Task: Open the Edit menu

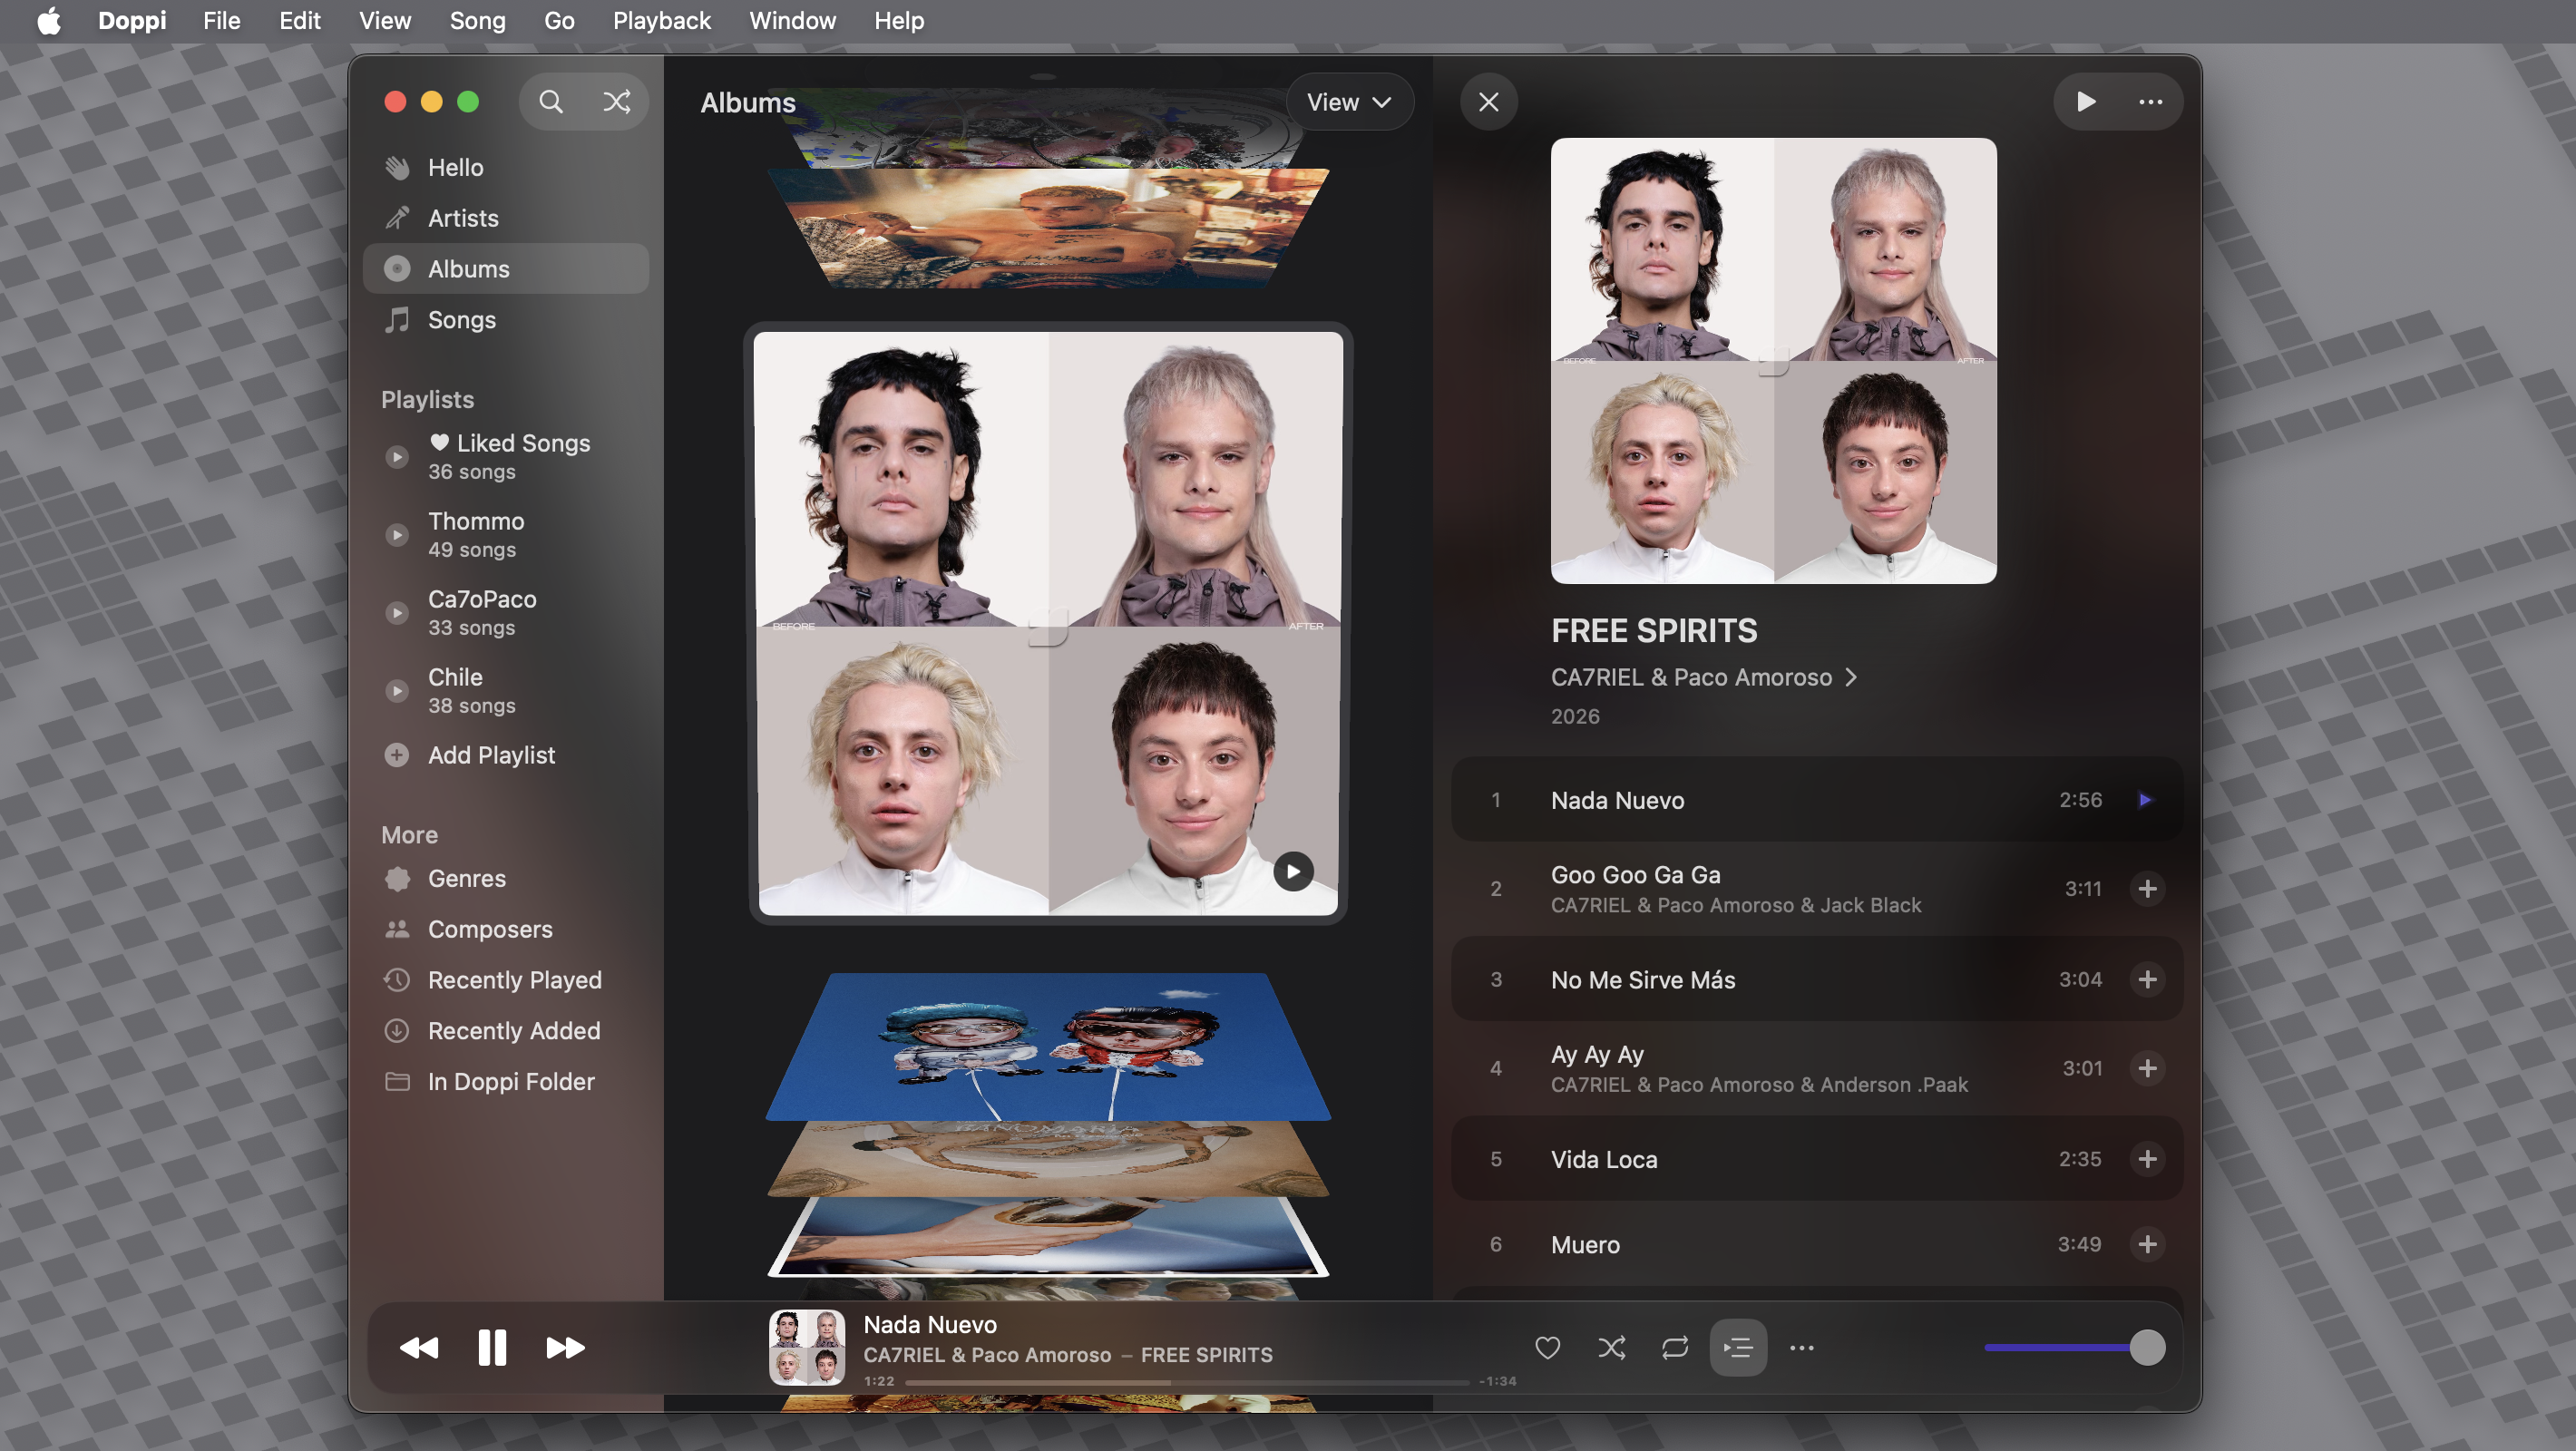Action: click(x=299, y=20)
